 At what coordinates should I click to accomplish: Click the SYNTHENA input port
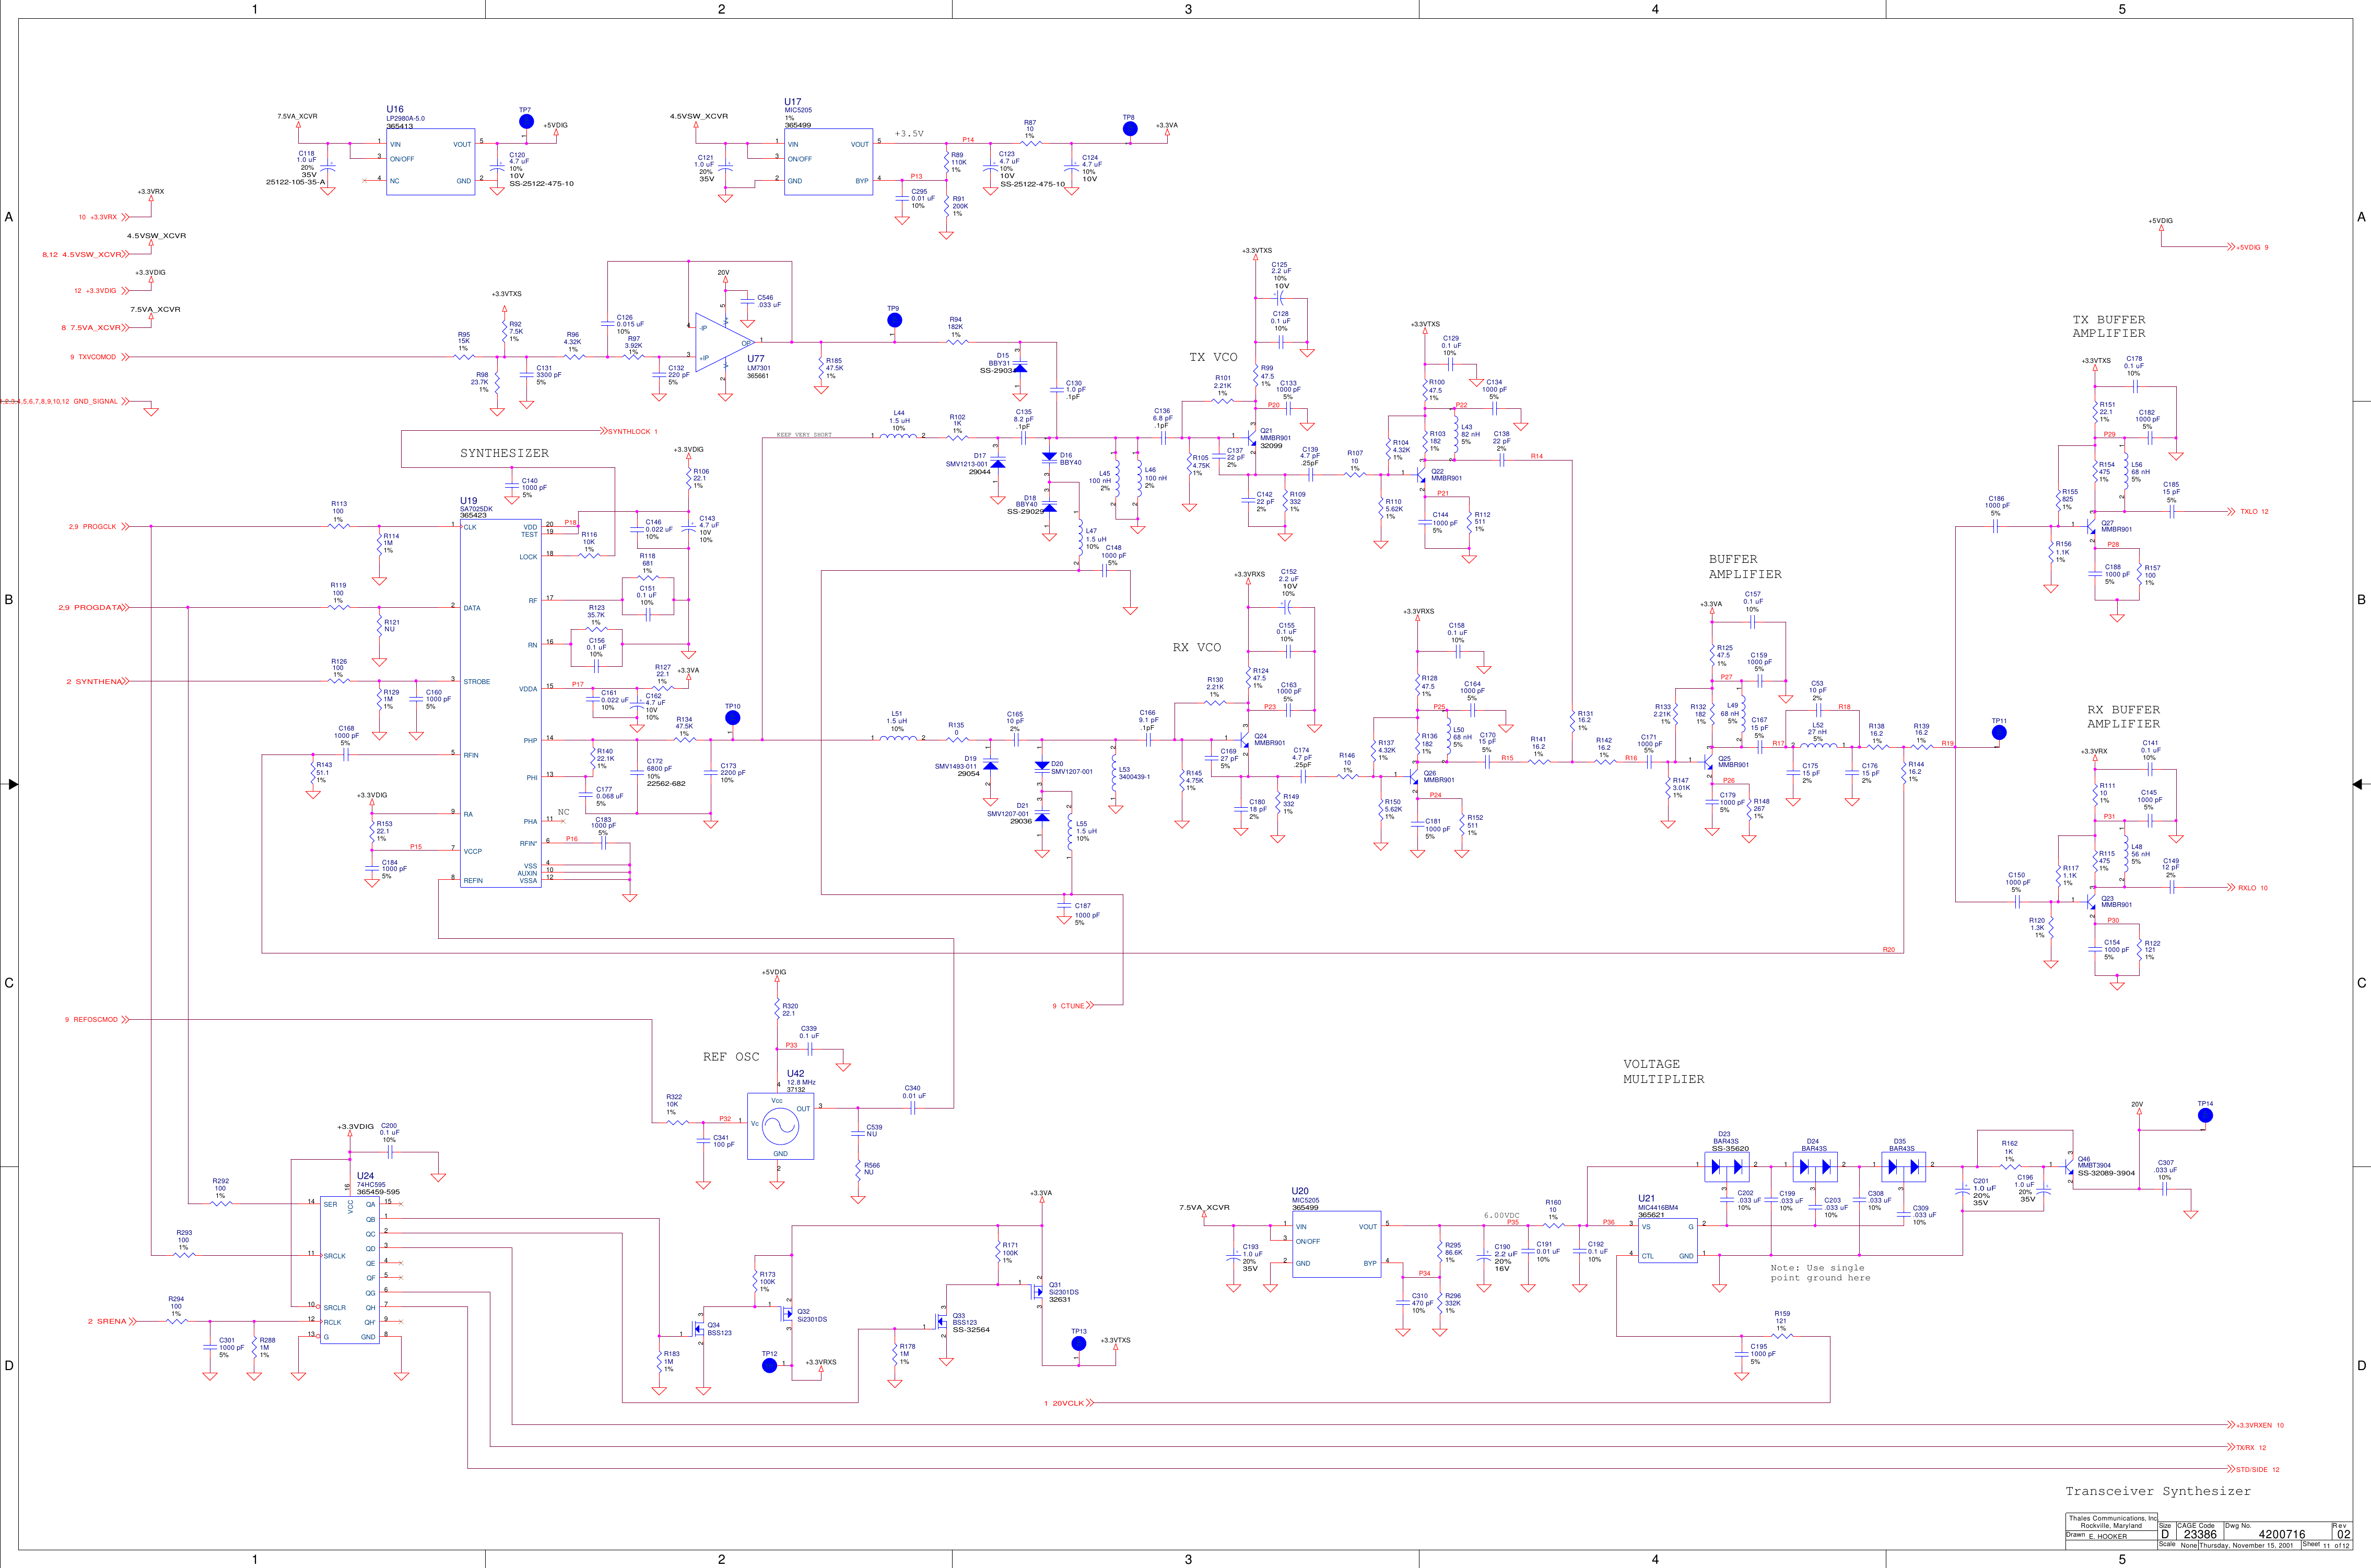tap(97, 682)
